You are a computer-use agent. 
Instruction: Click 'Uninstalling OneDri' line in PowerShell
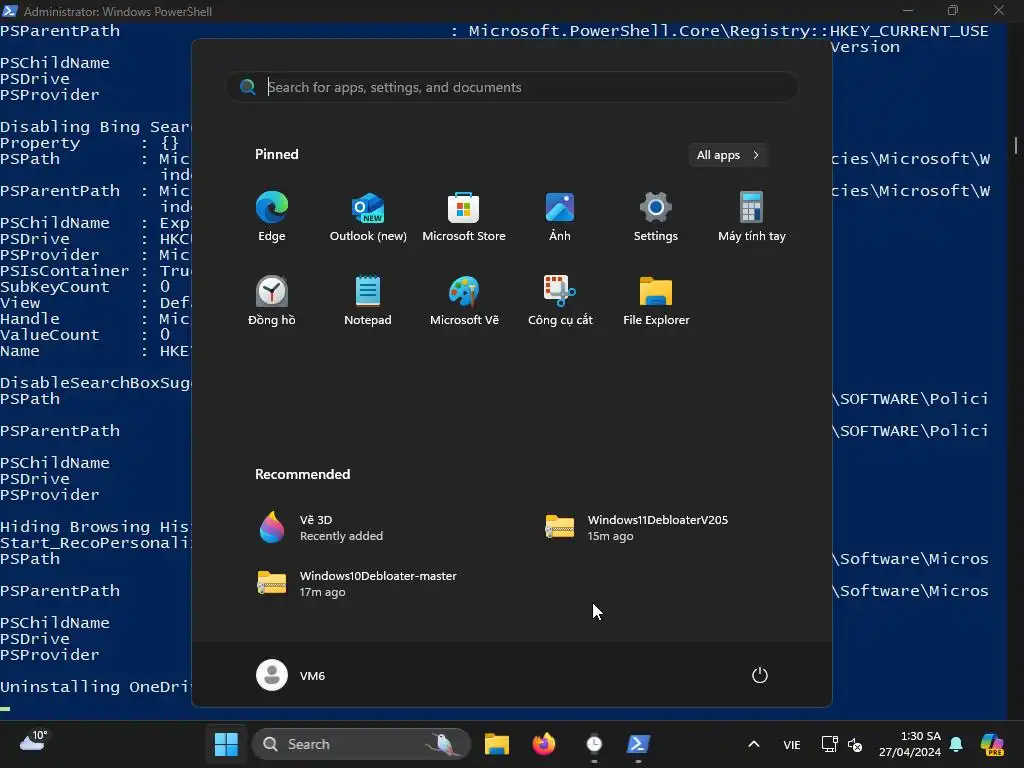95,686
